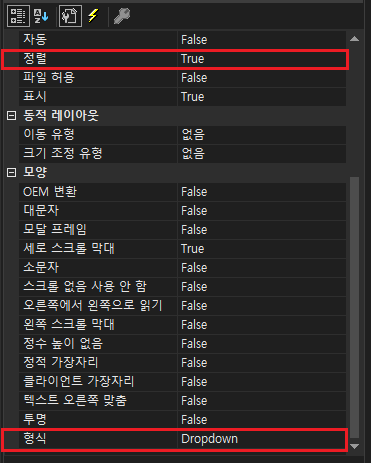Select the 왼쪽 스크롤 막대 property
Screen dimensions: 371x463
[x=69, y=325]
